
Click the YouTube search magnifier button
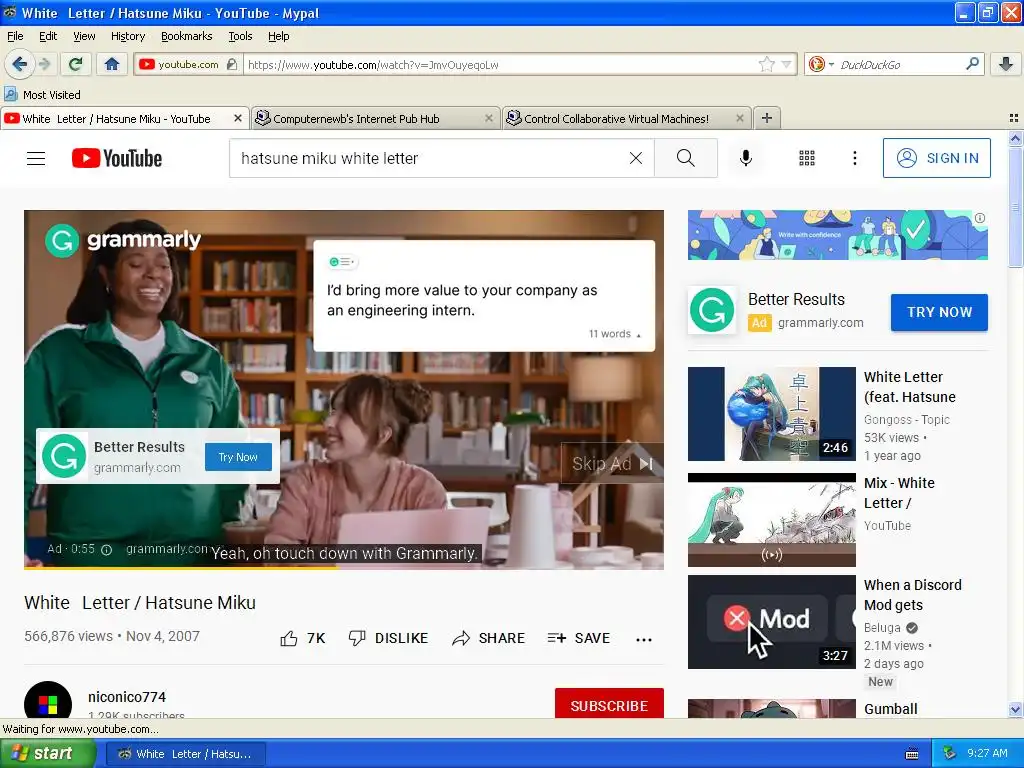[686, 158]
